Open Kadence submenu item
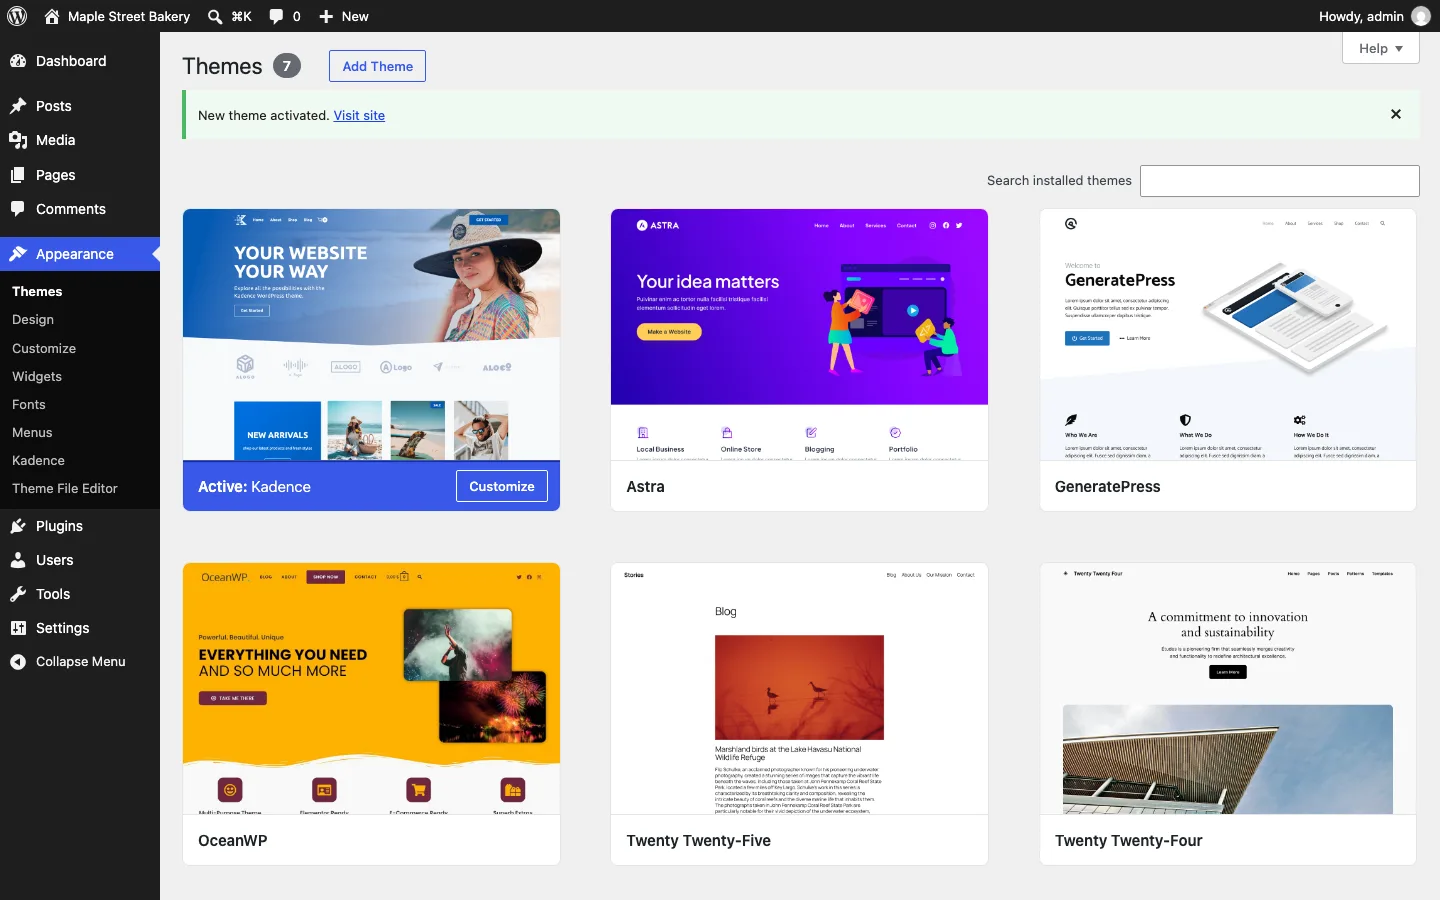This screenshot has width=1440, height=900. tap(38, 460)
